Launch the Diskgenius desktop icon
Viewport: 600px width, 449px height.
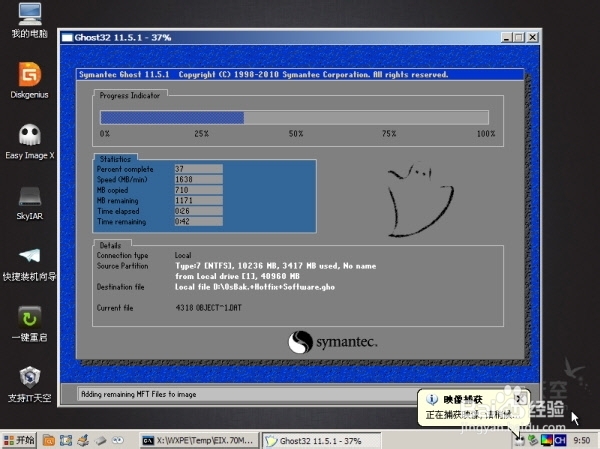29,80
